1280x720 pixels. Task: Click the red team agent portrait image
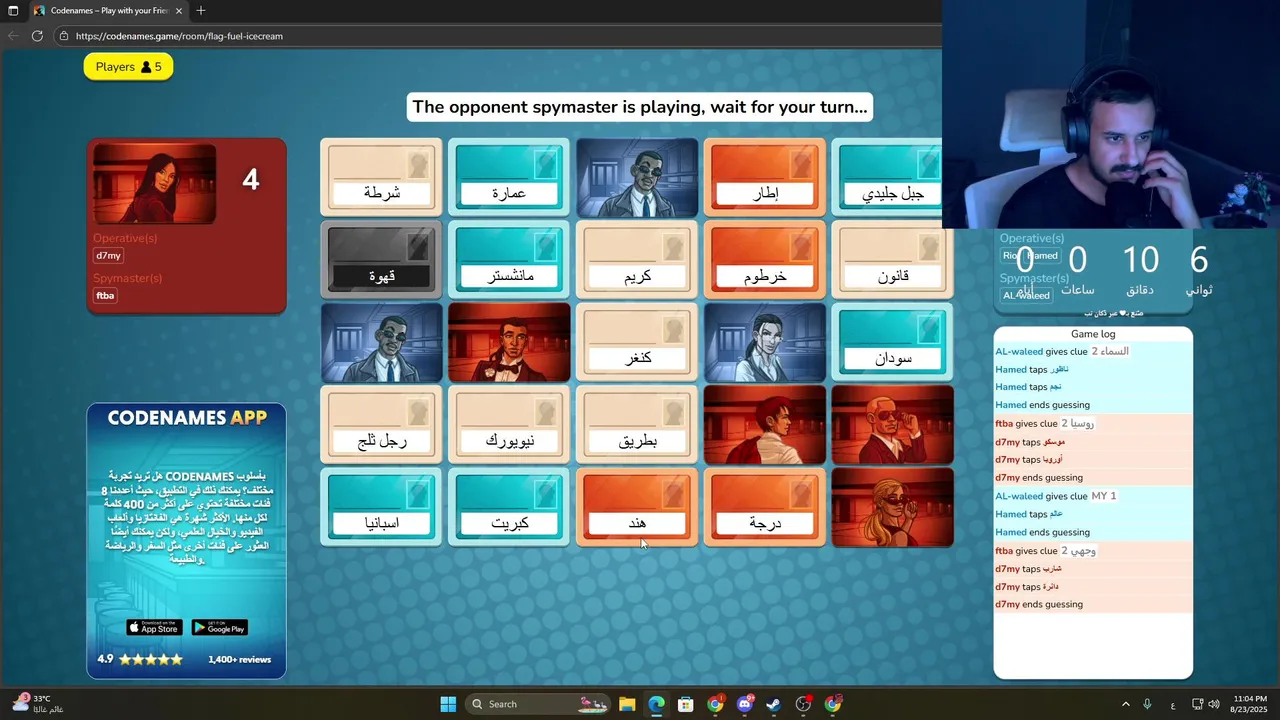(x=154, y=184)
